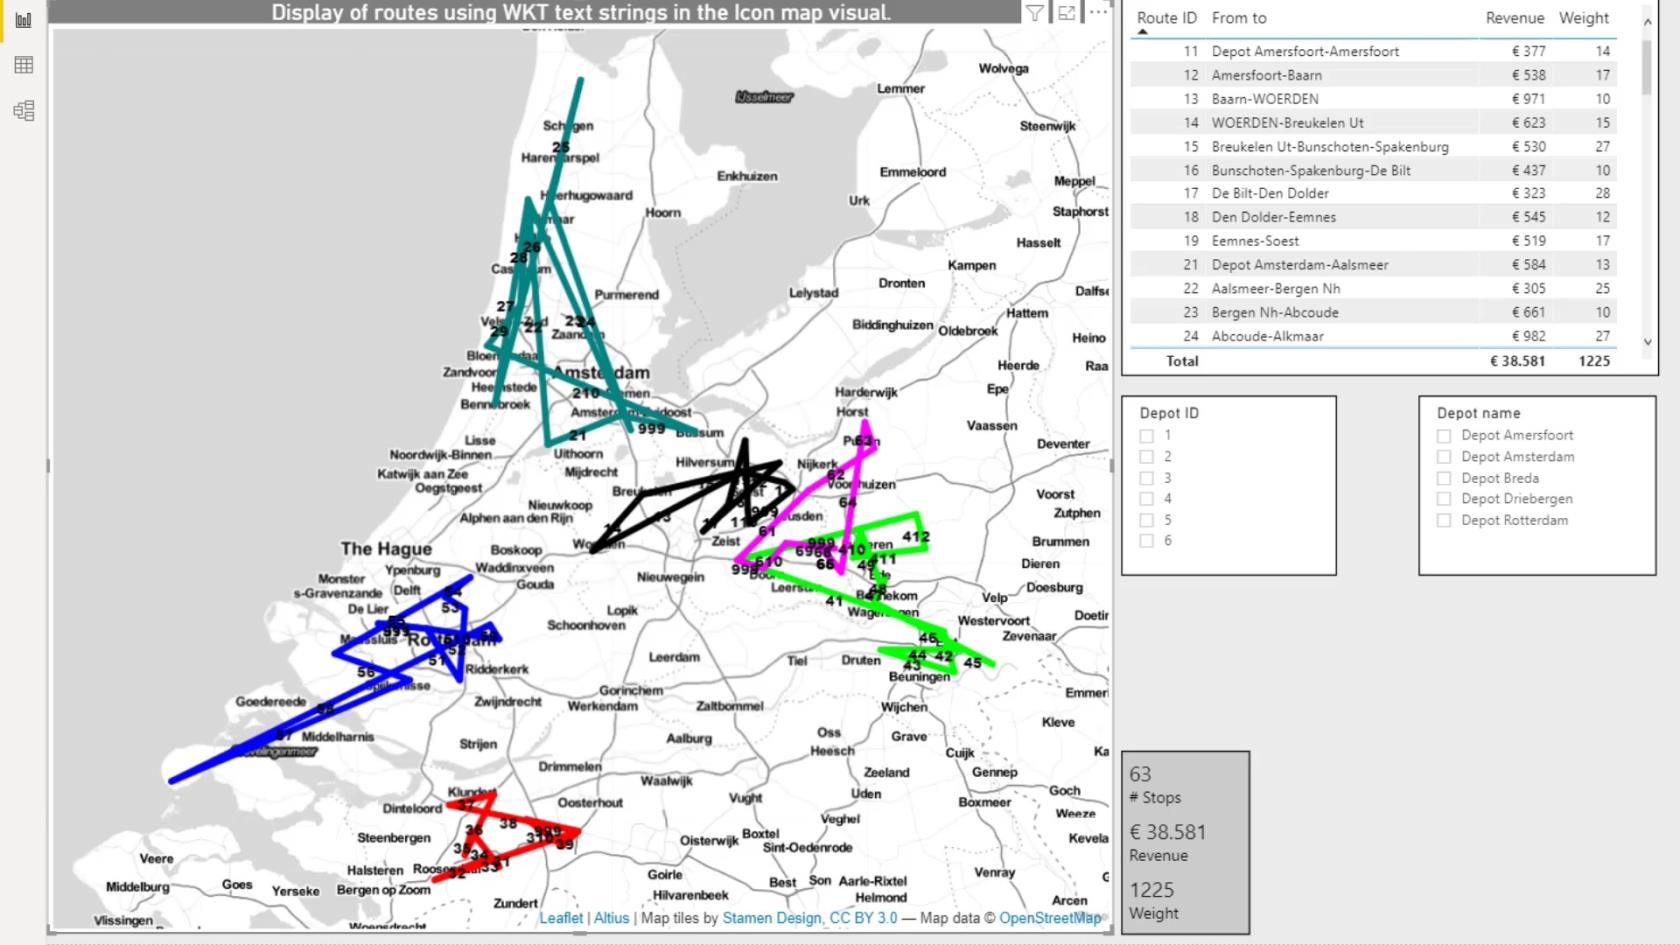
Task: Open the OpenStreetMap link
Action: tap(1050, 918)
